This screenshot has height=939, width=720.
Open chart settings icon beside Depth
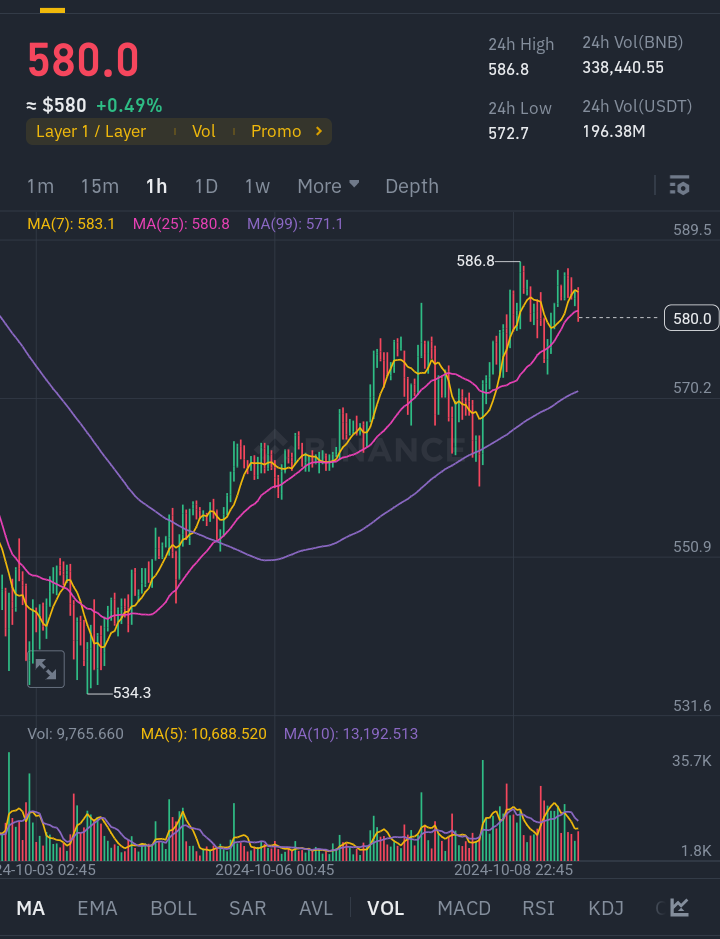pyautogui.click(x=679, y=185)
